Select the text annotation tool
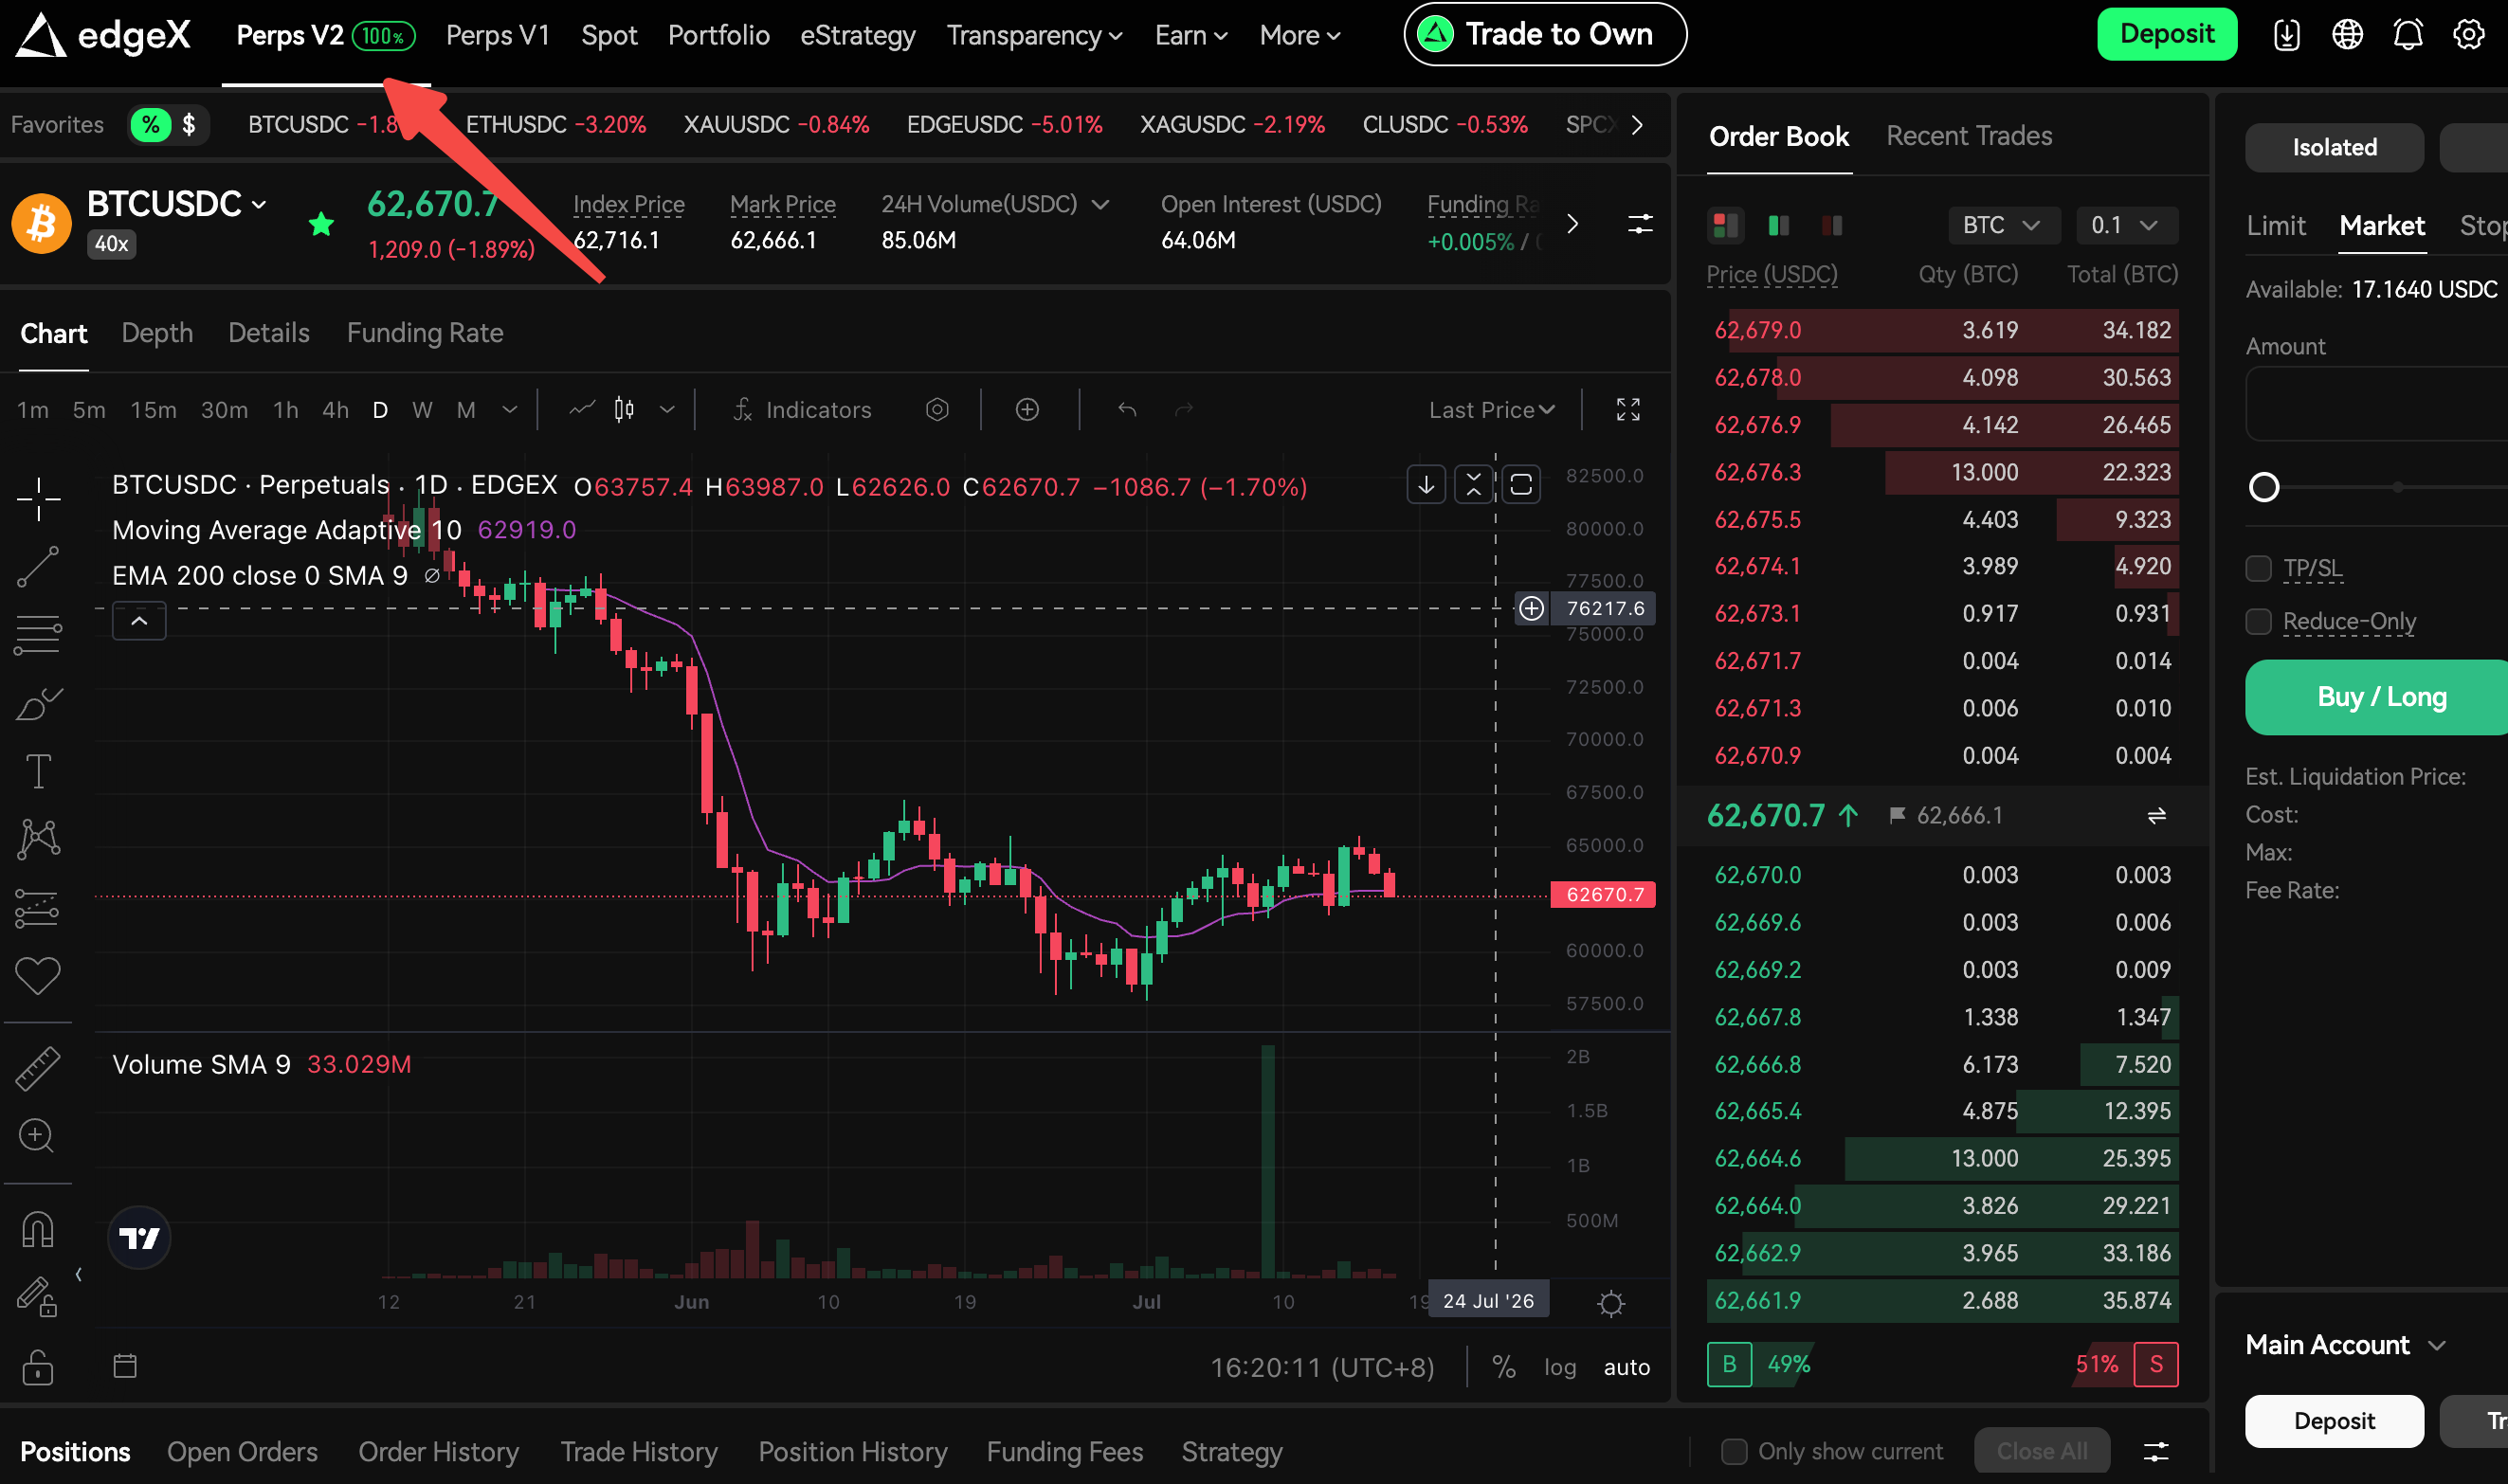The width and height of the screenshot is (2508, 1484). pyautogui.click(x=38, y=771)
